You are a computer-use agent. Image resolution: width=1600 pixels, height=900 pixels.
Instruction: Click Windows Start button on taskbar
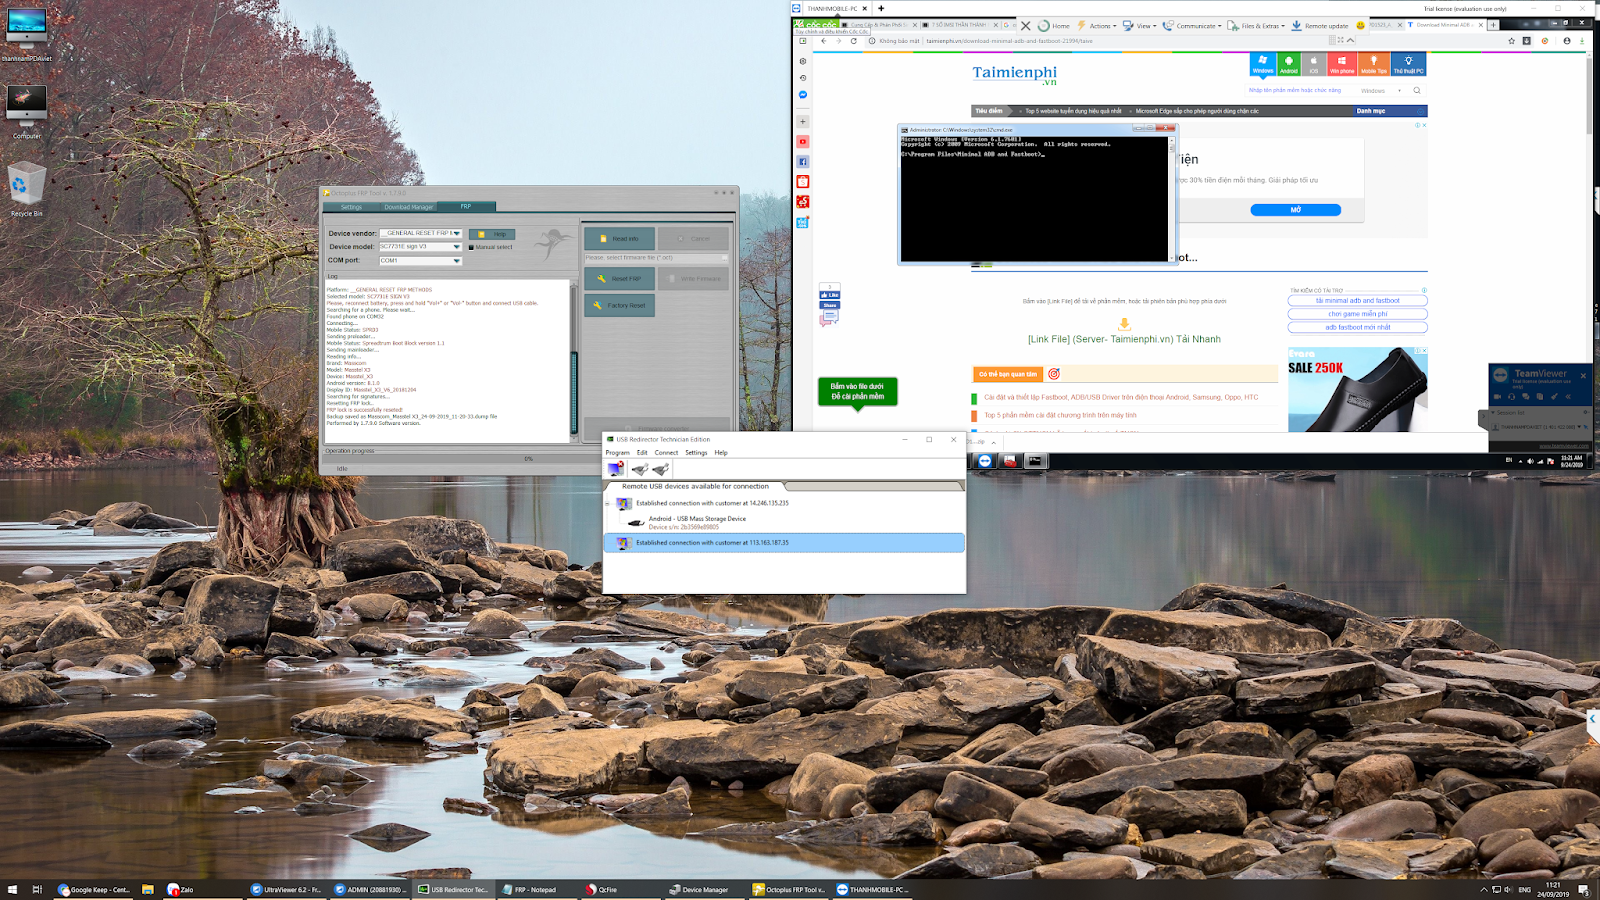pos(12,889)
